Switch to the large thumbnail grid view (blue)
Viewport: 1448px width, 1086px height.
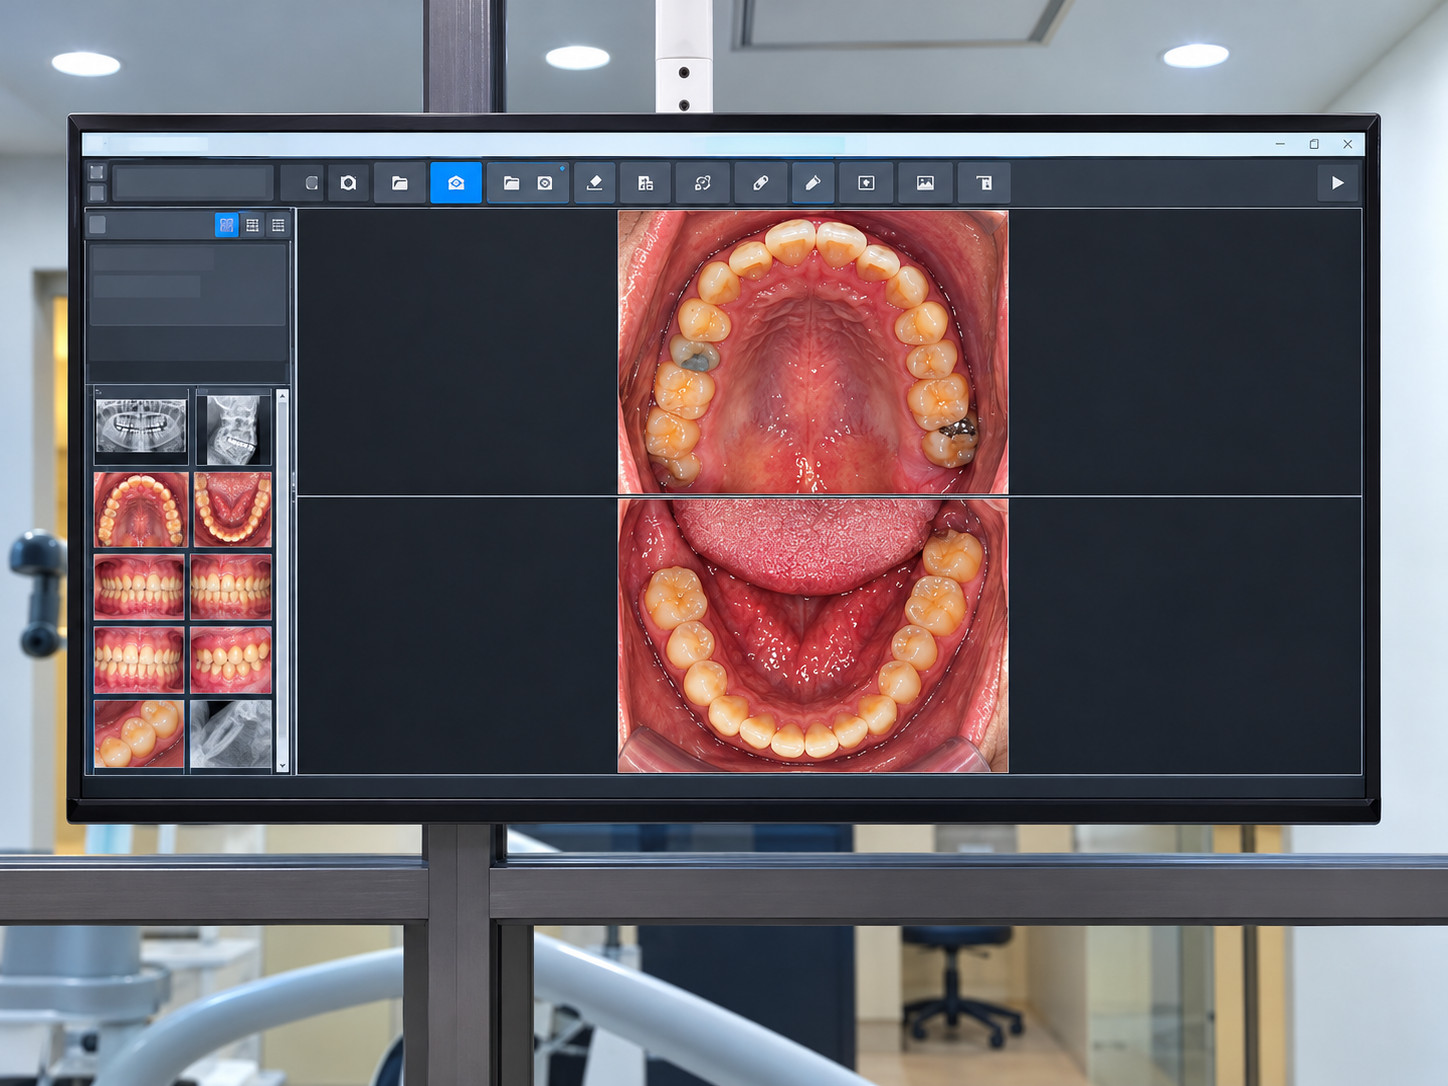tap(227, 225)
